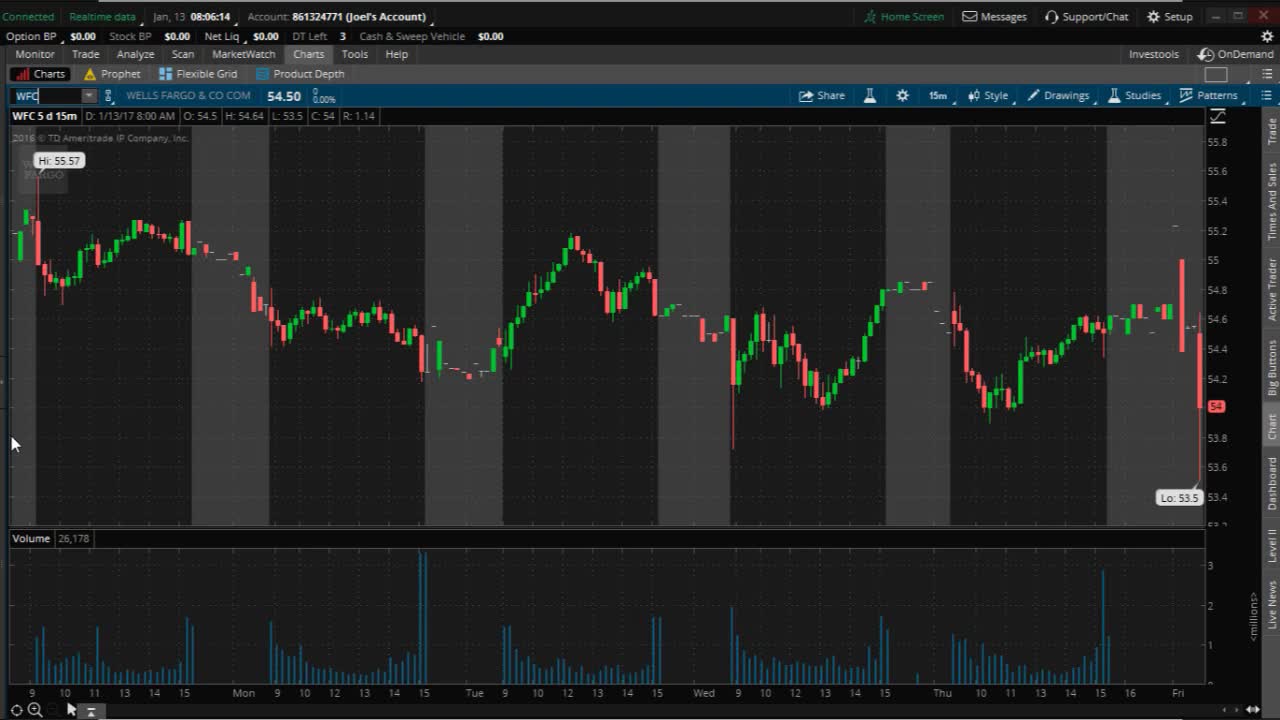Launch OnDemand mode
The width and height of the screenshot is (1280, 720).
pos(1237,54)
